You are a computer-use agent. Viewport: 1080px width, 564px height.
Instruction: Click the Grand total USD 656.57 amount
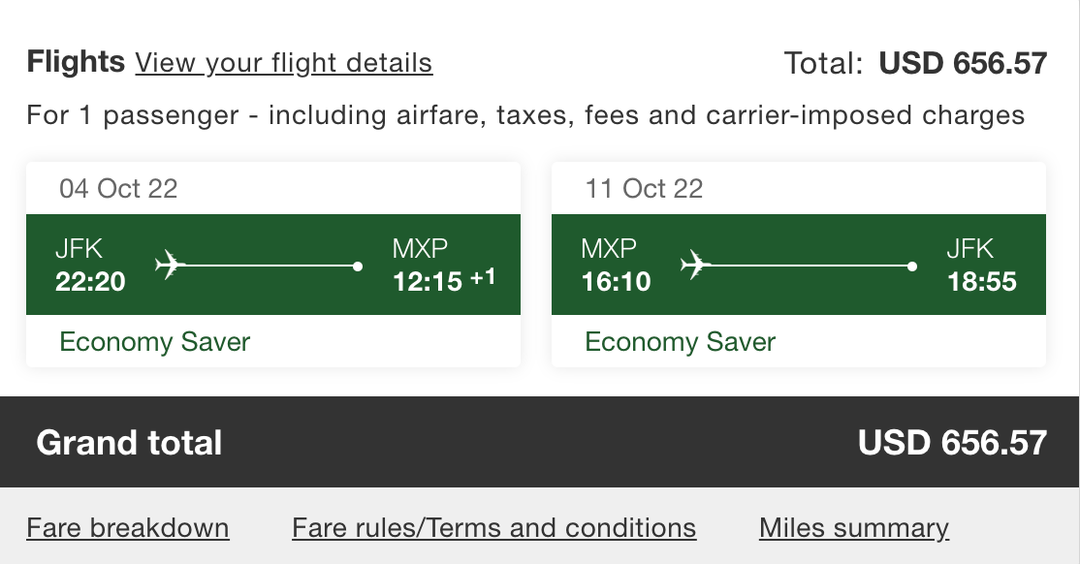click(x=952, y=442)
